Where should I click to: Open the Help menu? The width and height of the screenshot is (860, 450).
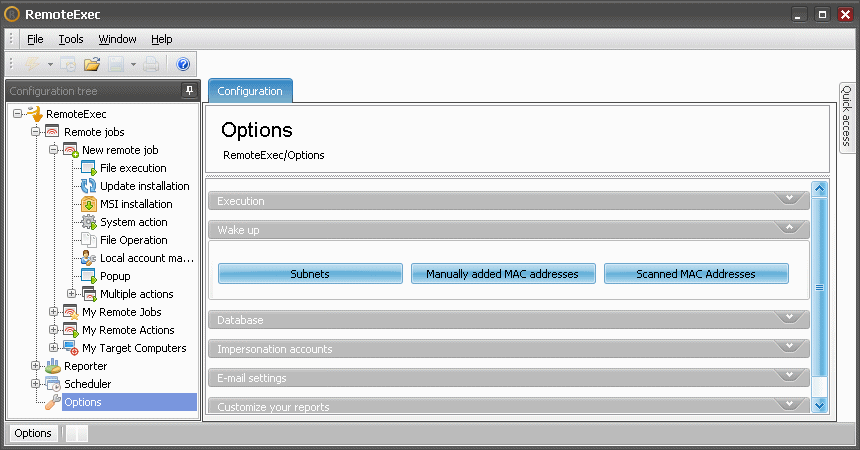point(162,39)
